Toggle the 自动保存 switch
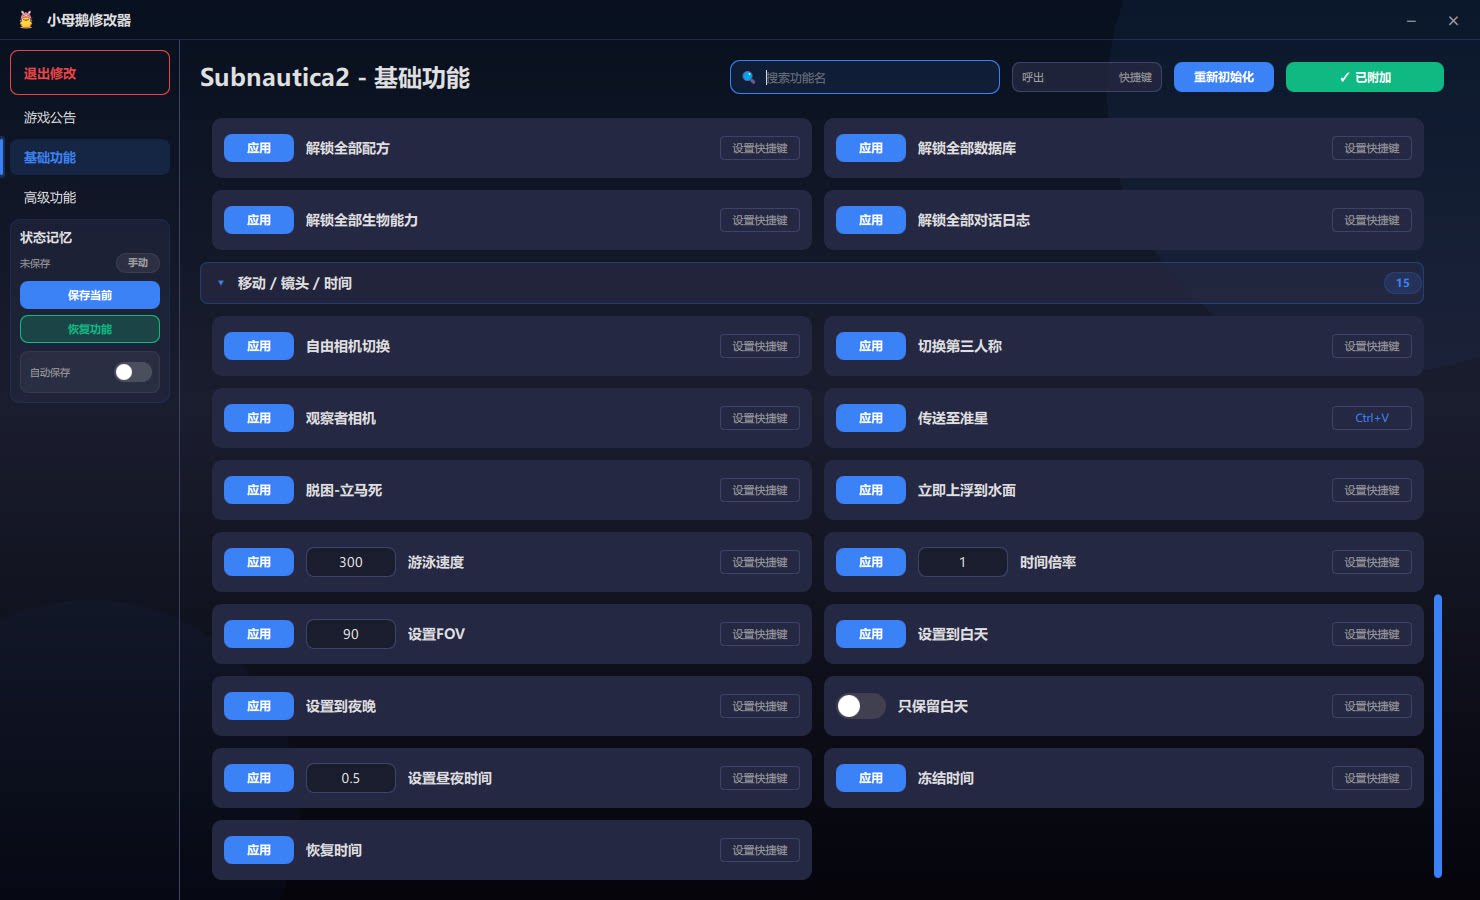 [x=133, y=372]
